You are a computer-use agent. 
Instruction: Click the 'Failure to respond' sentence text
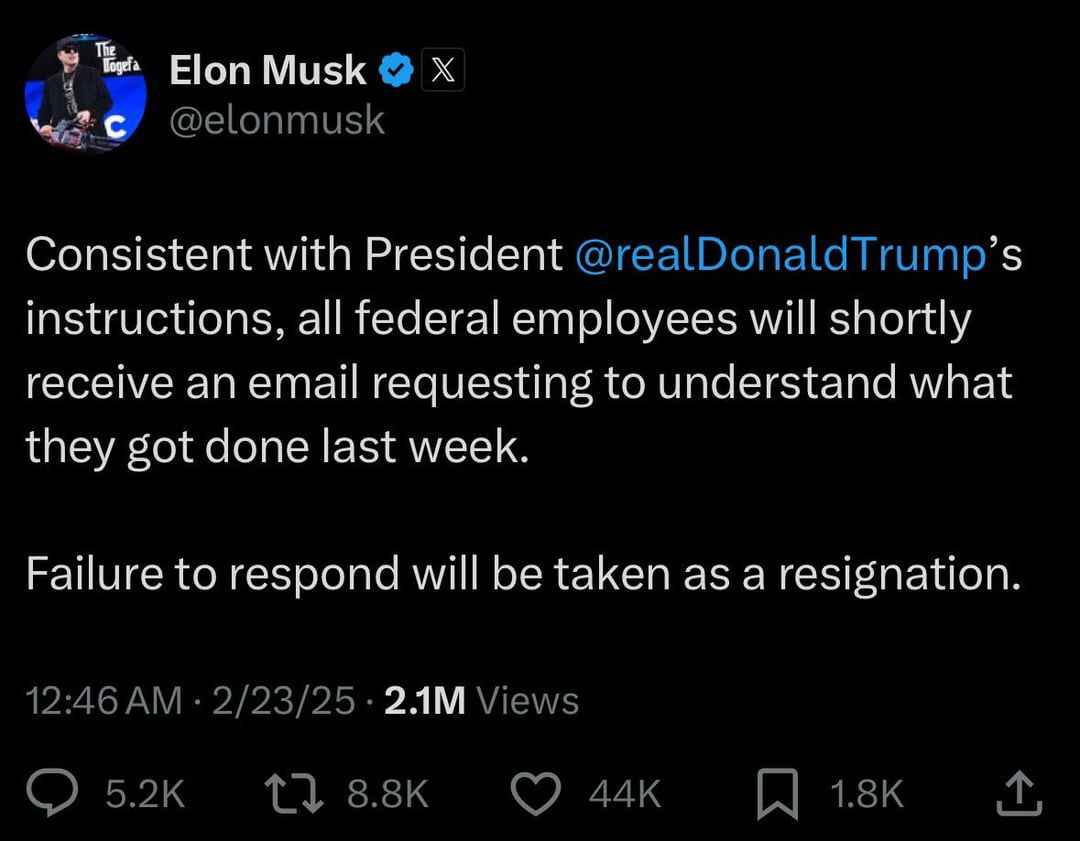[523, 574]
